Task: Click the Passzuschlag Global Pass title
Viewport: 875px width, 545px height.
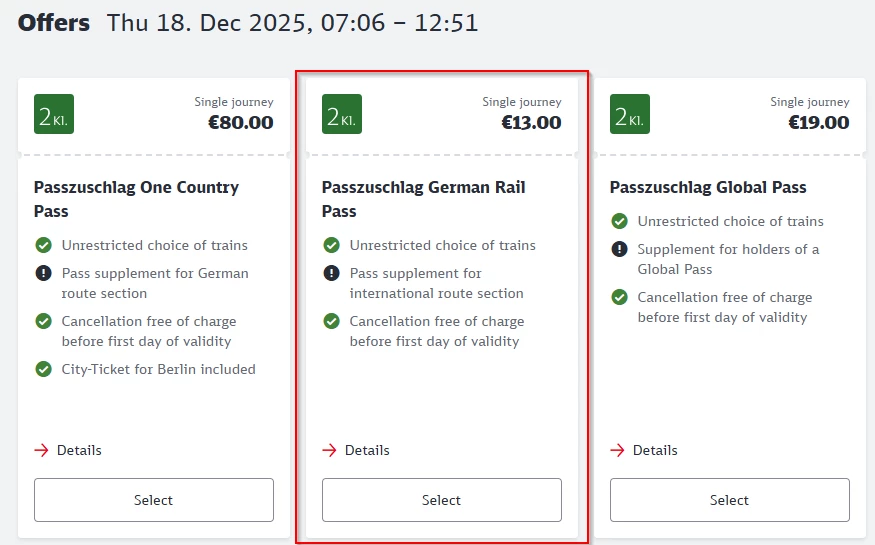Action: (x=707, y=187)
